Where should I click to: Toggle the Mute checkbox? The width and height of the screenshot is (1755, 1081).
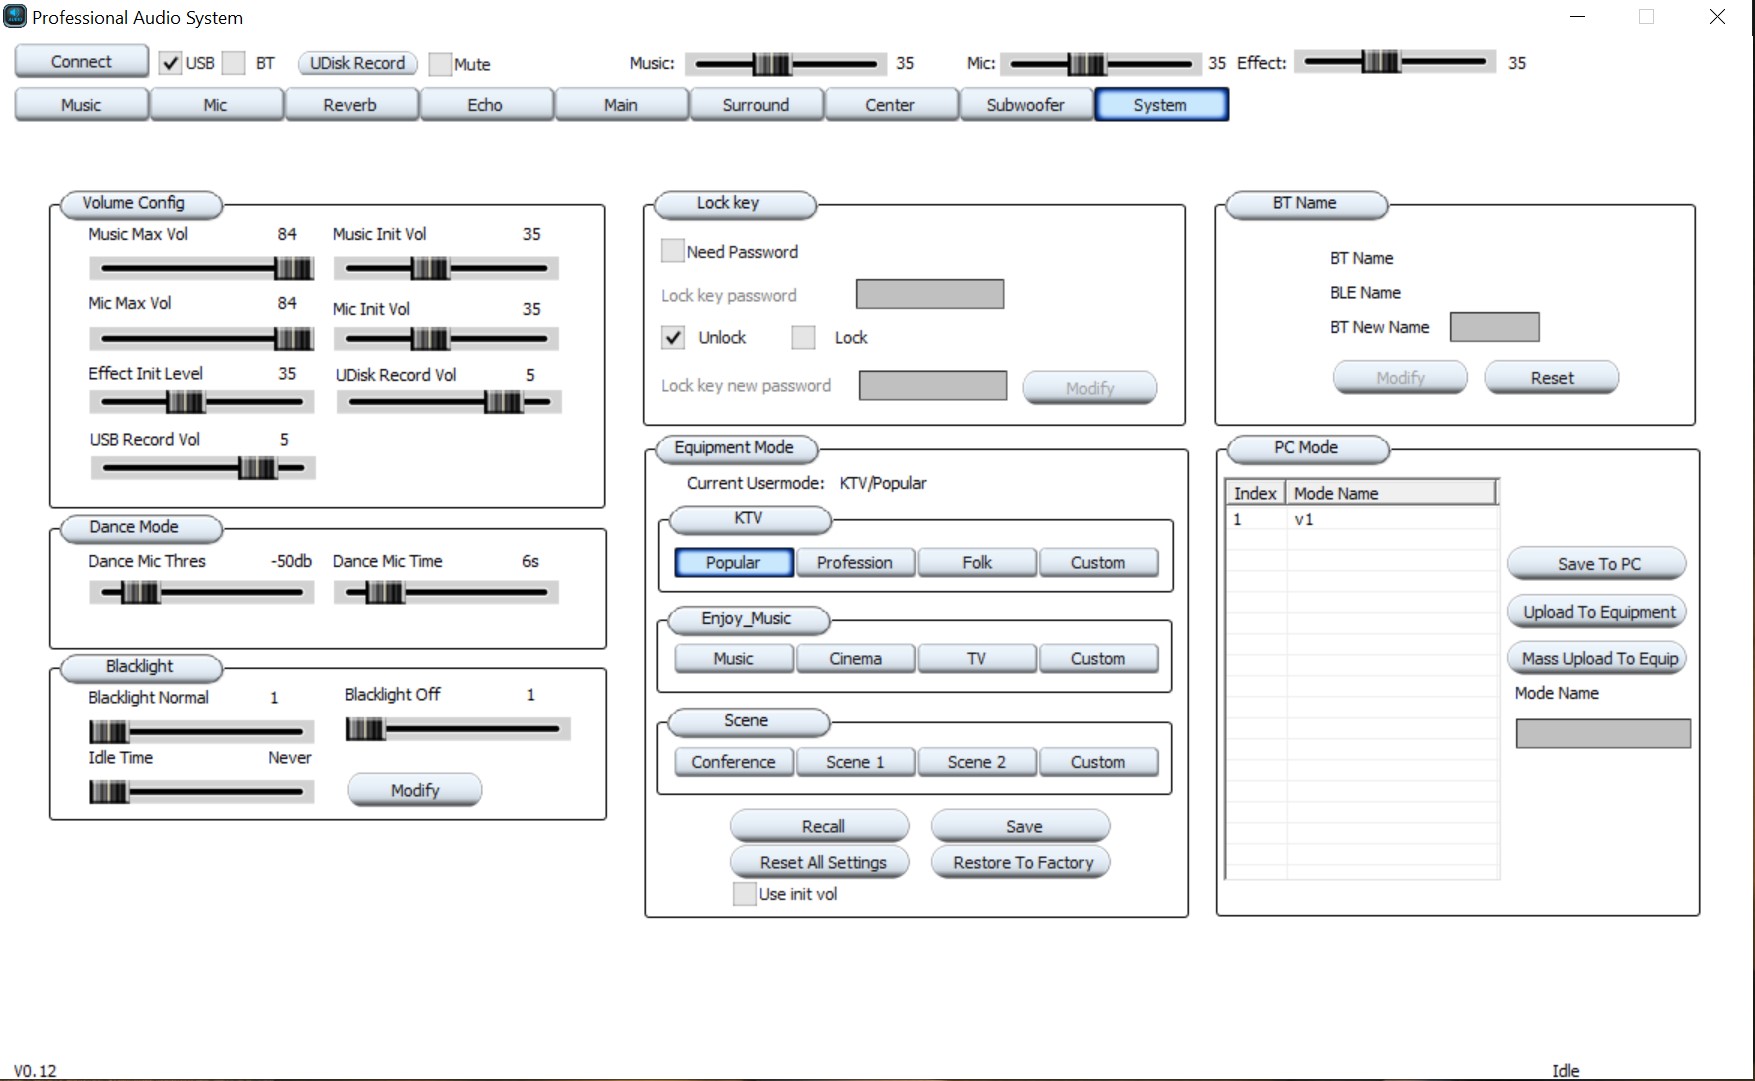440,64
